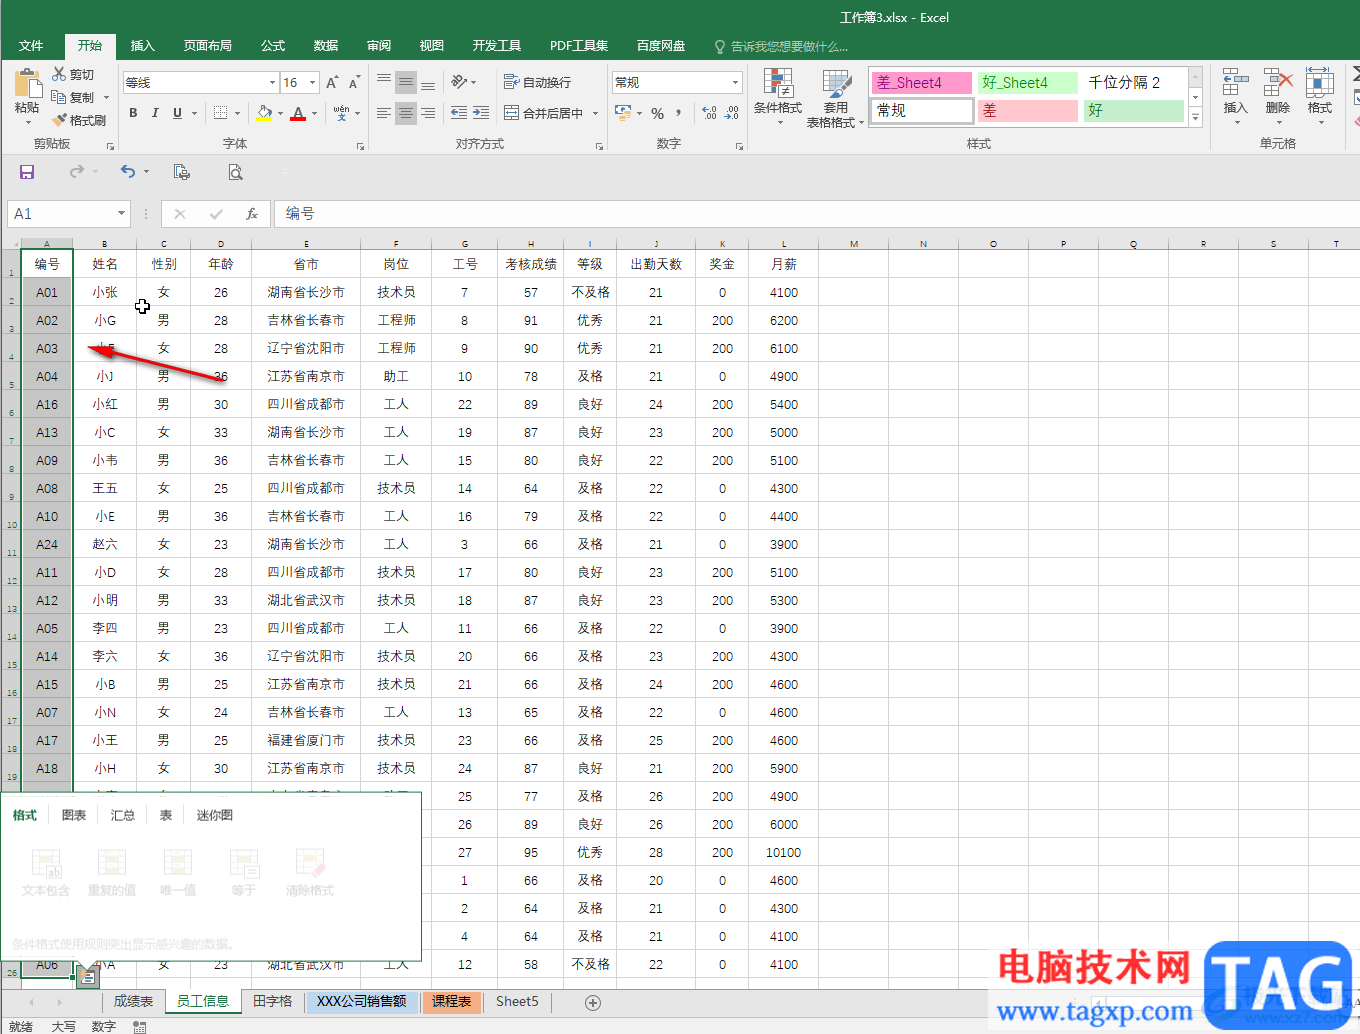Switch to the 公式 Formulas tab

[x=273, y=46]
